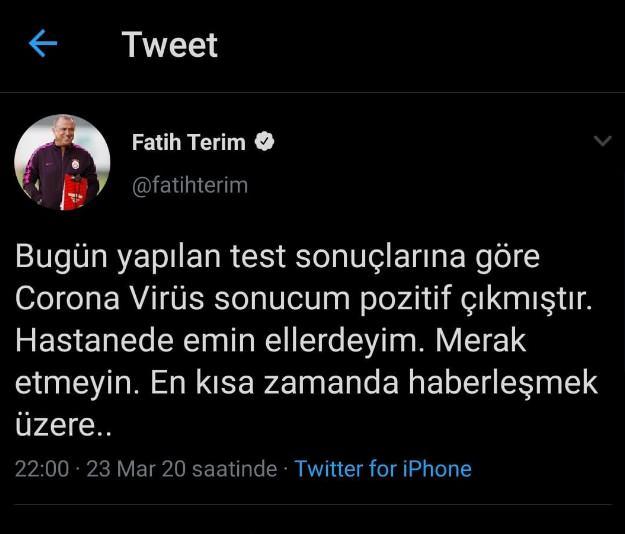Image resolution: width=625 pixels, height=534 pixels.
Task: Click the word haberleşmek in the tweet
Action: pos(503,383)
